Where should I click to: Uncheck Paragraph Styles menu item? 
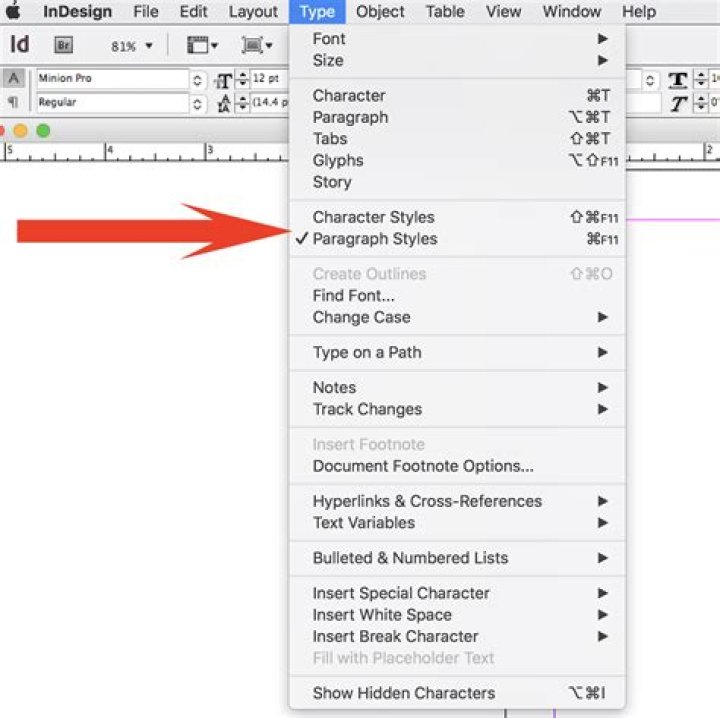[457, 239]
